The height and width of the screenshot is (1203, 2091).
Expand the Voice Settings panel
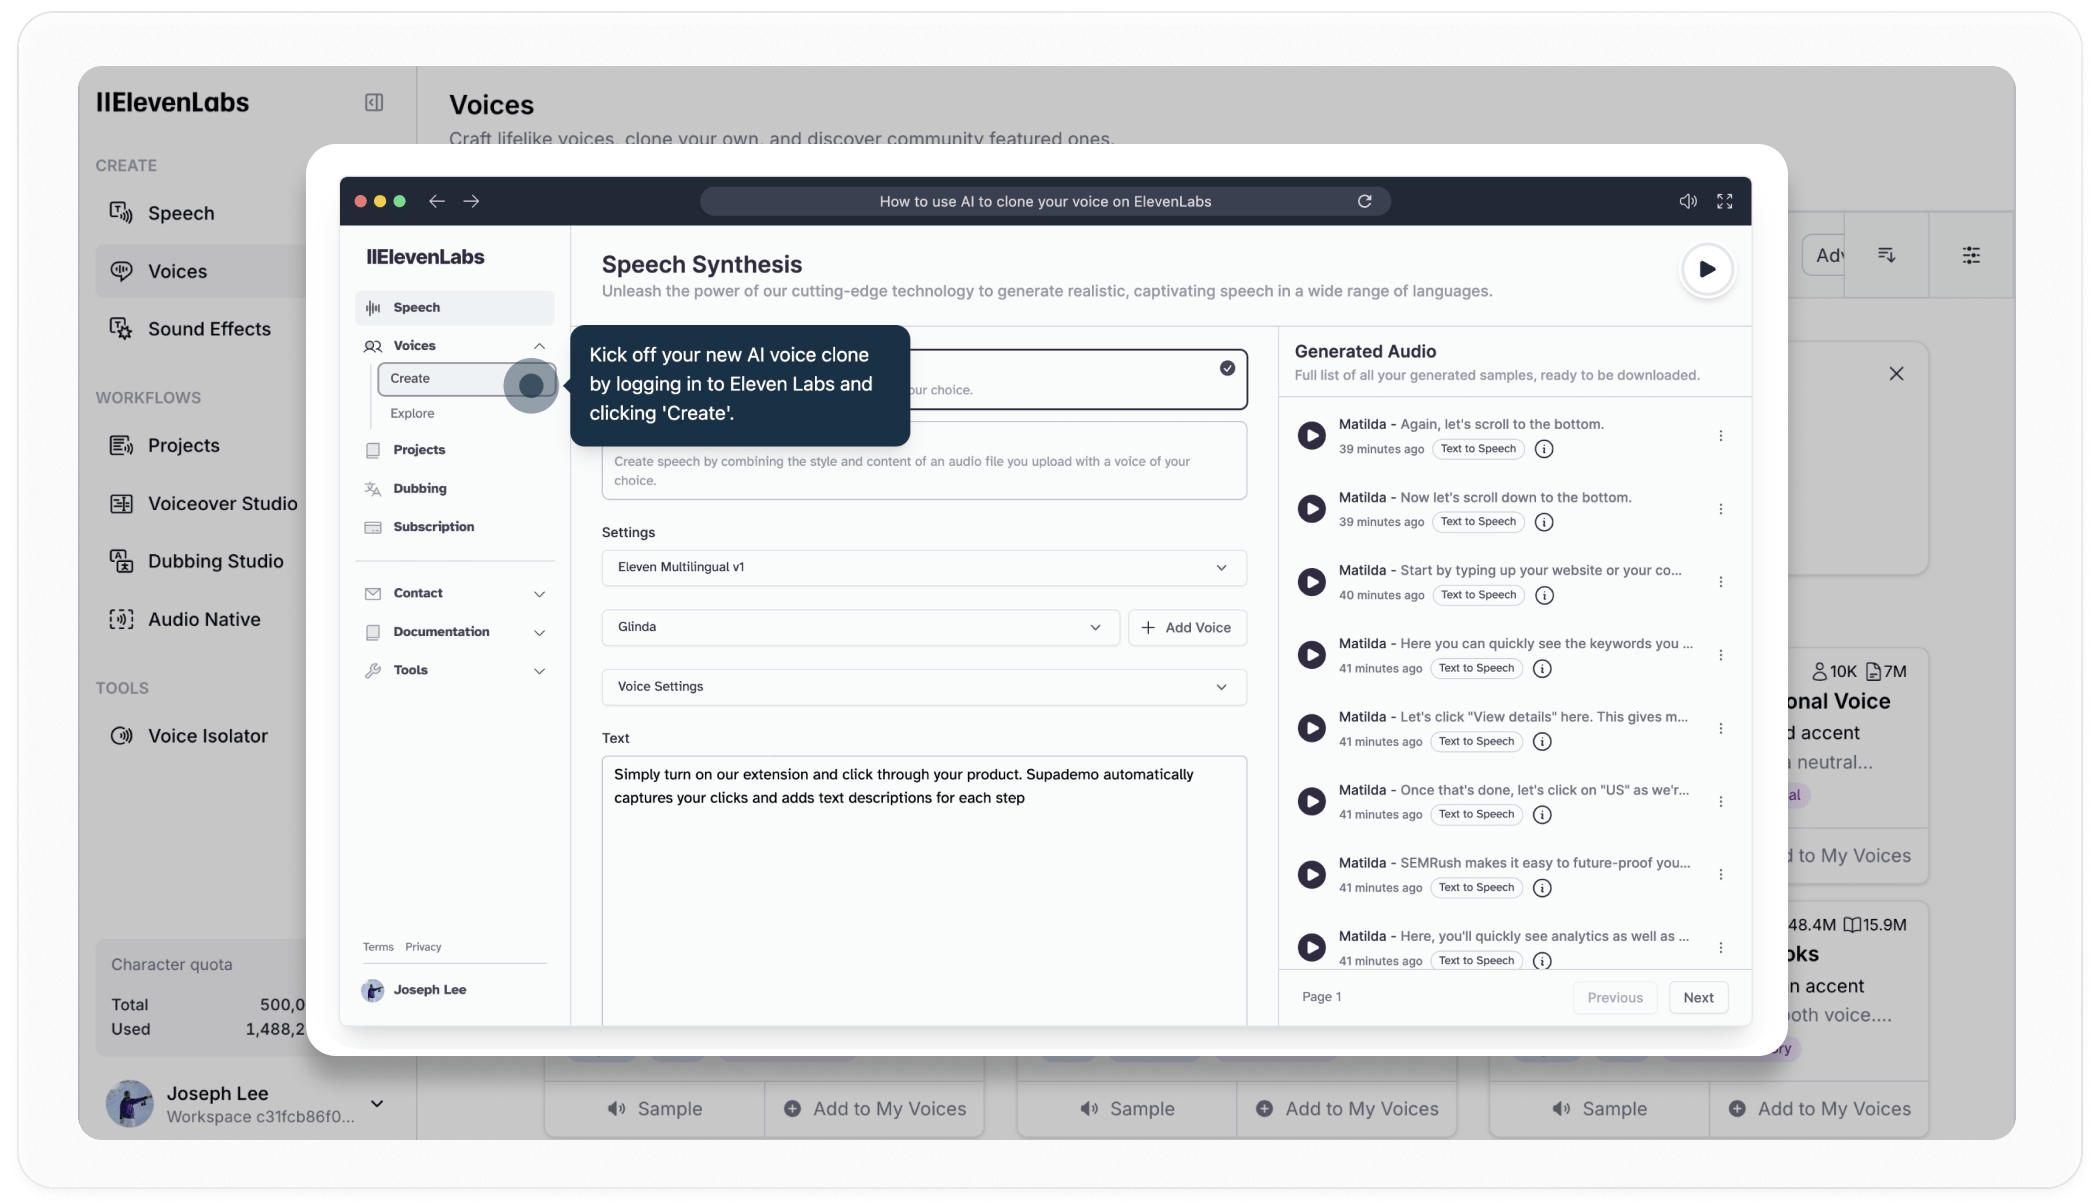coord(924,686)
